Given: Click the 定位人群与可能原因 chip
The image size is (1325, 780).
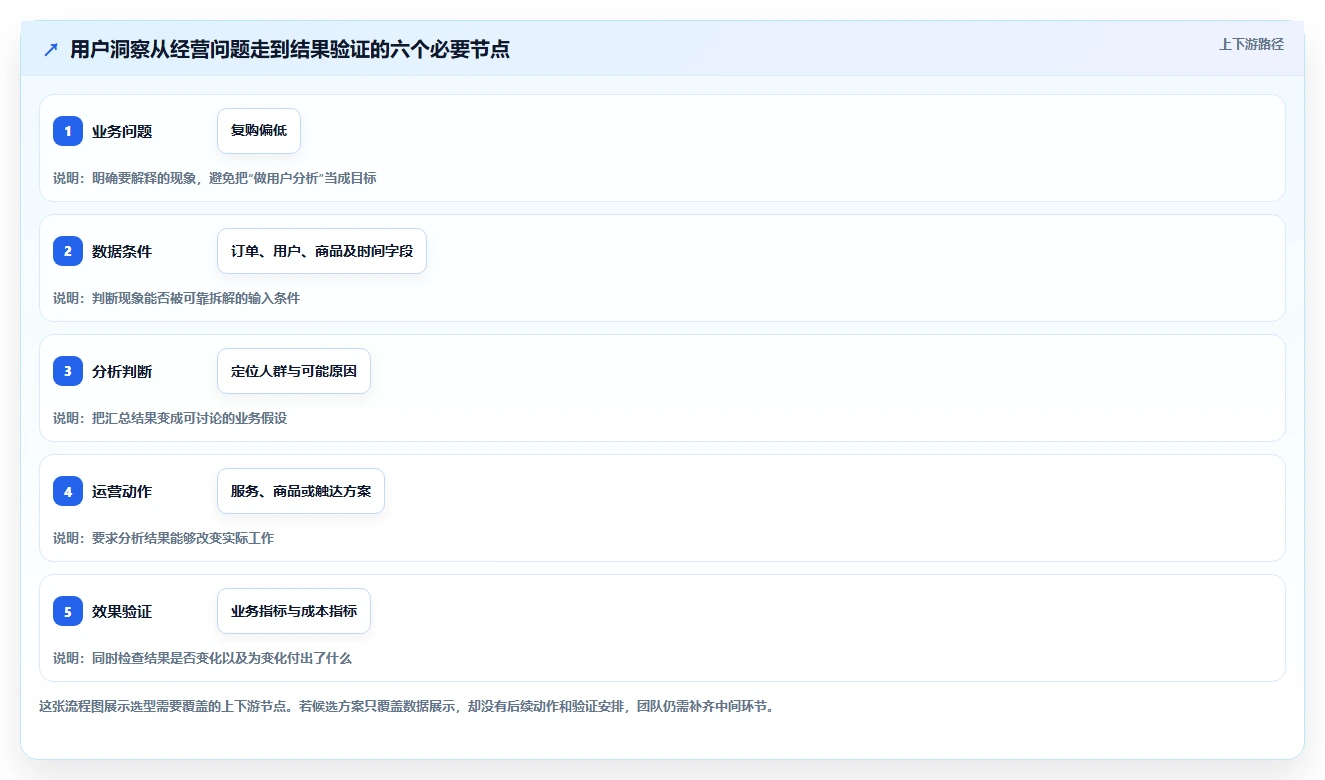Looking at the screenshot, I should click(x=294, y=371).
